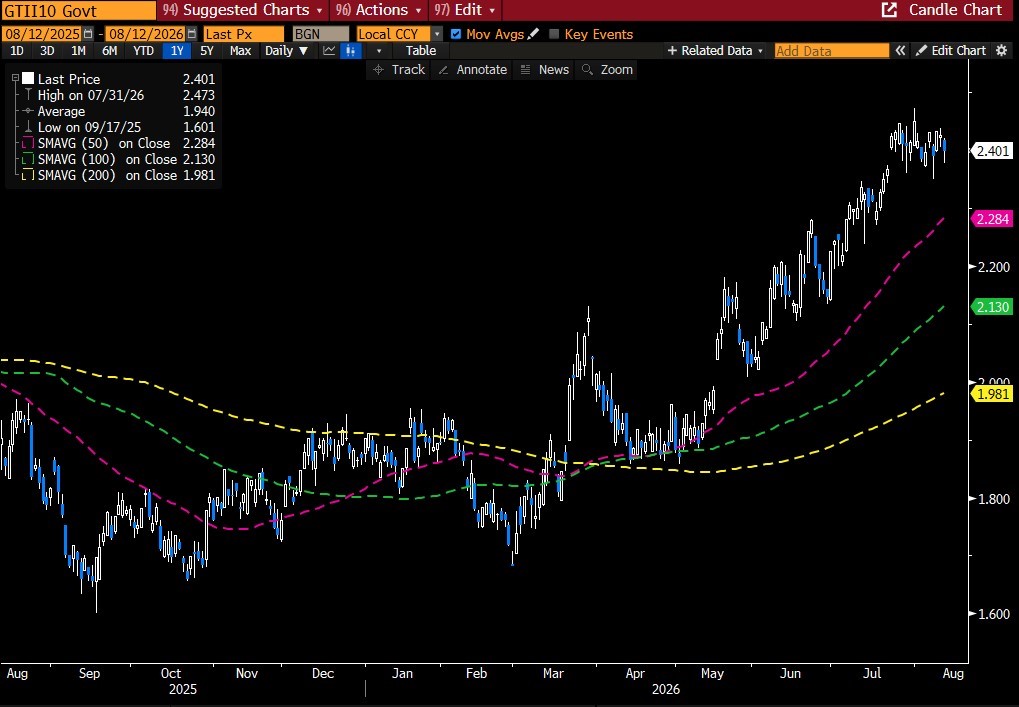Switch to Table view
1019x707 pixels.
(420, 51)
